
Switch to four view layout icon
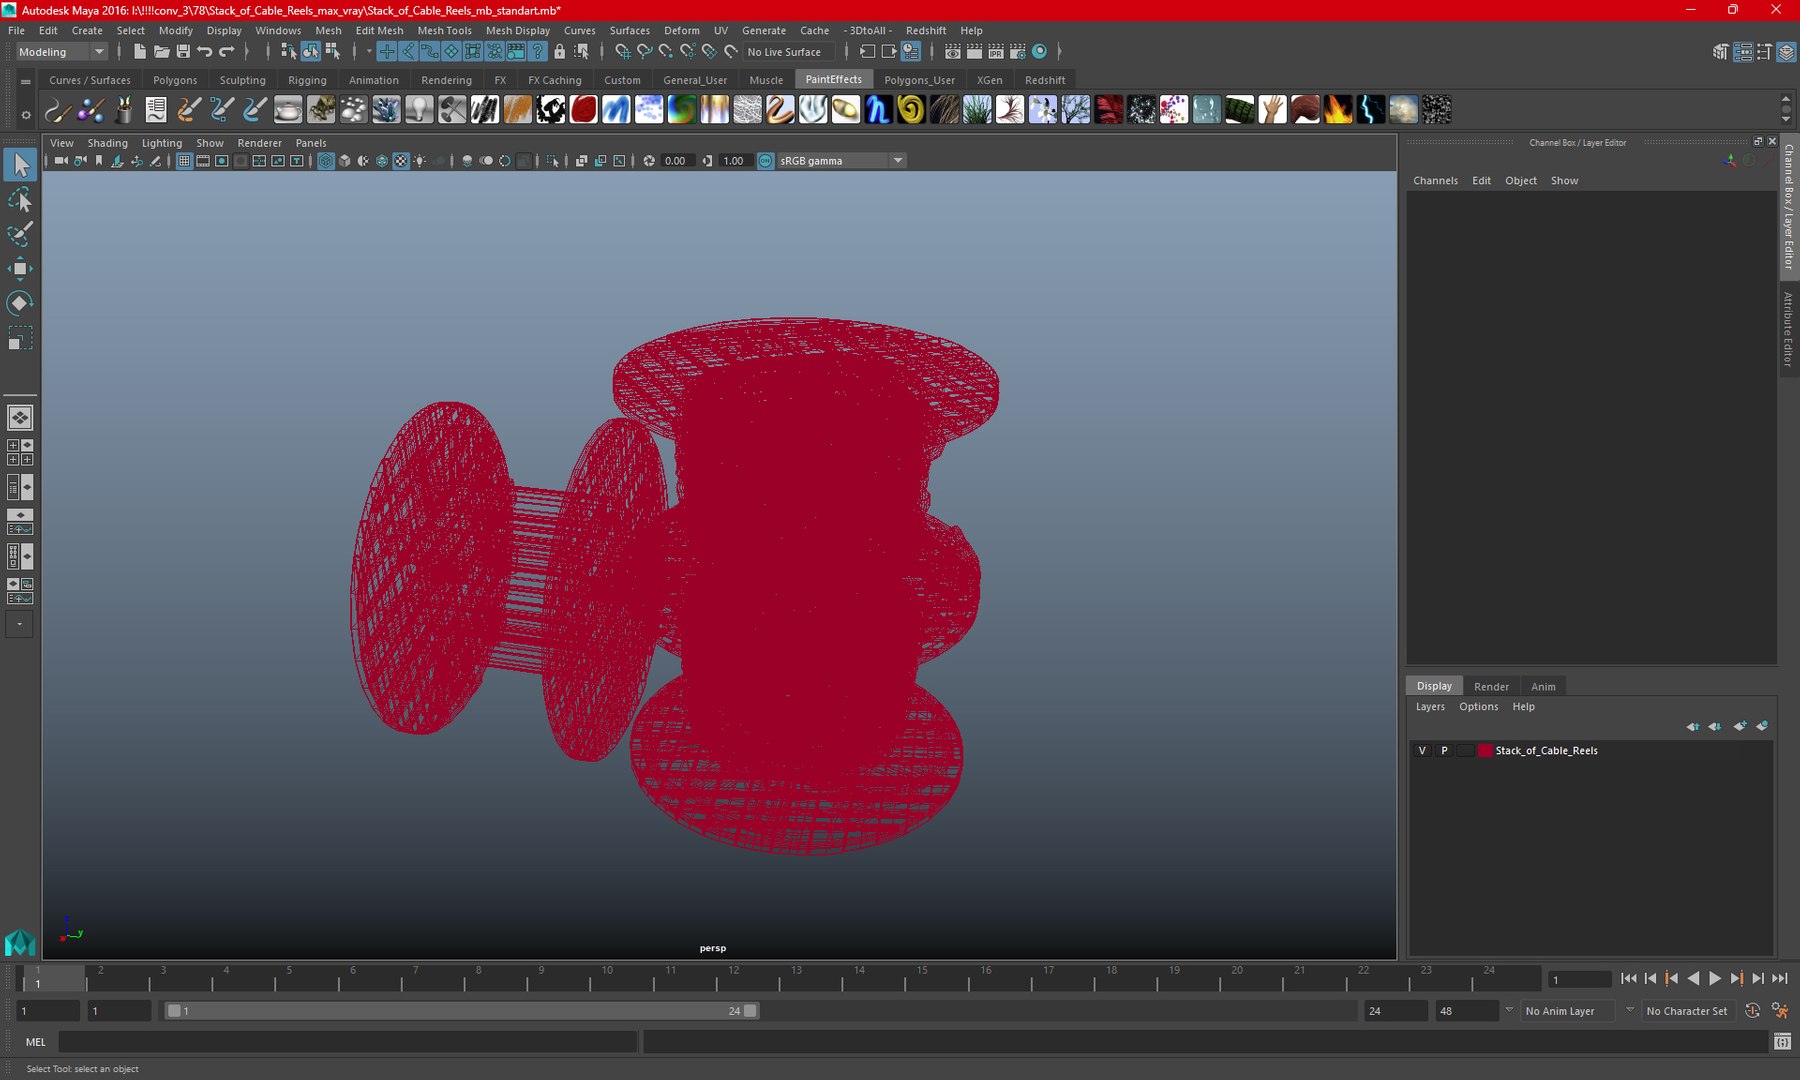[x=20, y=453]
